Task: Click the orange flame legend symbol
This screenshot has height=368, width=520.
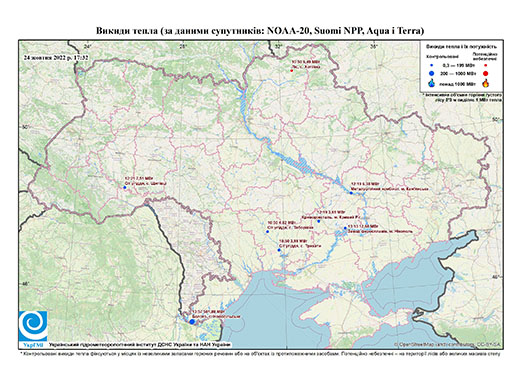Action: click(486, 83)
